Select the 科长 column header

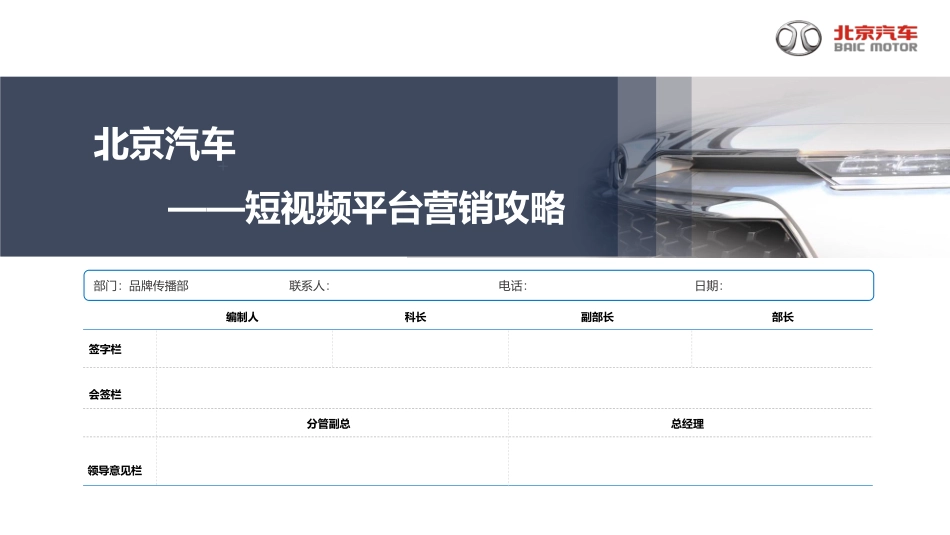[x=415, y=317]
